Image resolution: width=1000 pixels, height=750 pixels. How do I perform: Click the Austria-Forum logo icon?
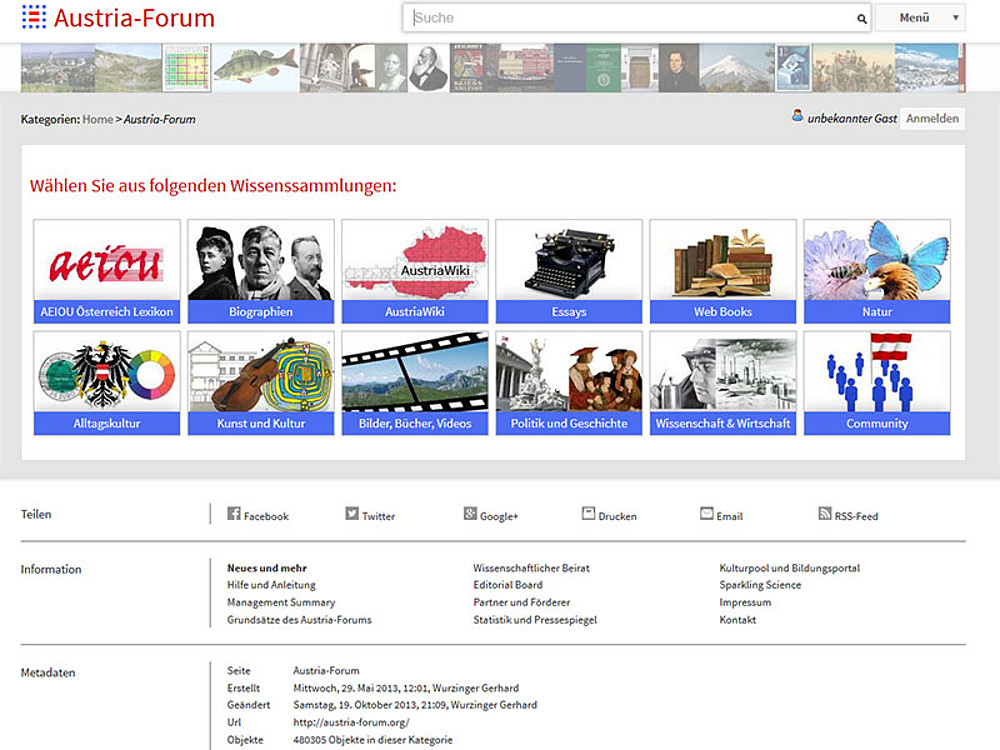(x=34, y=17)
